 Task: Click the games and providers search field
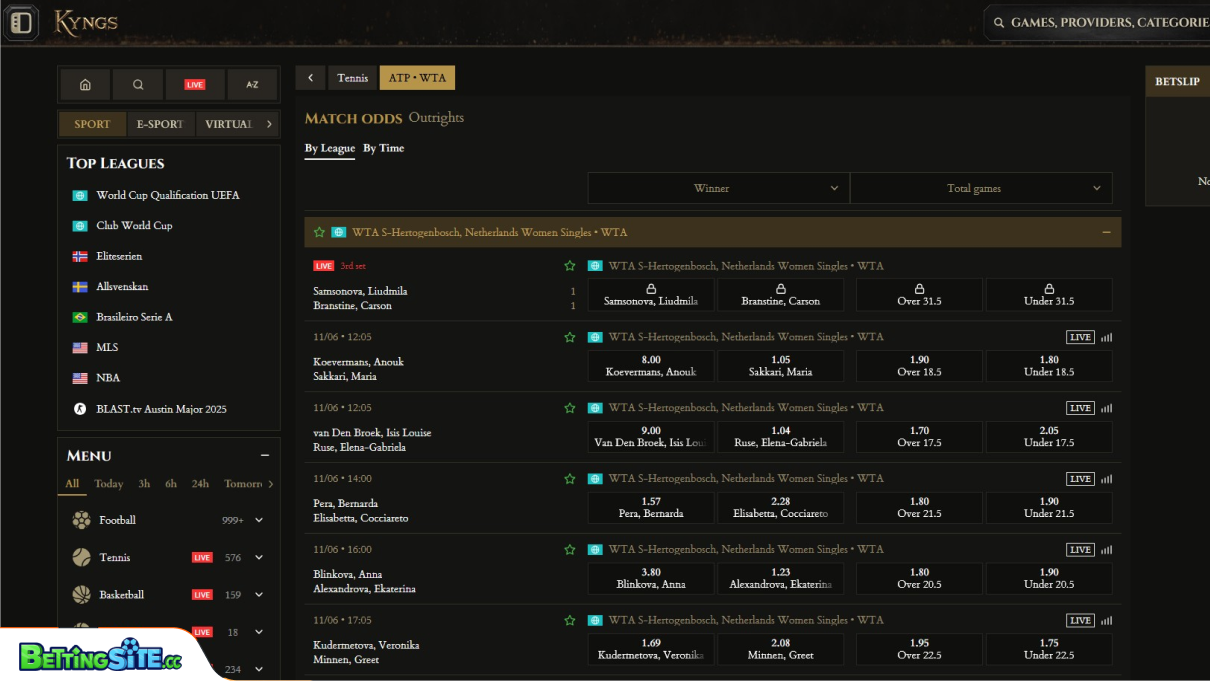tap(1100, 22)
